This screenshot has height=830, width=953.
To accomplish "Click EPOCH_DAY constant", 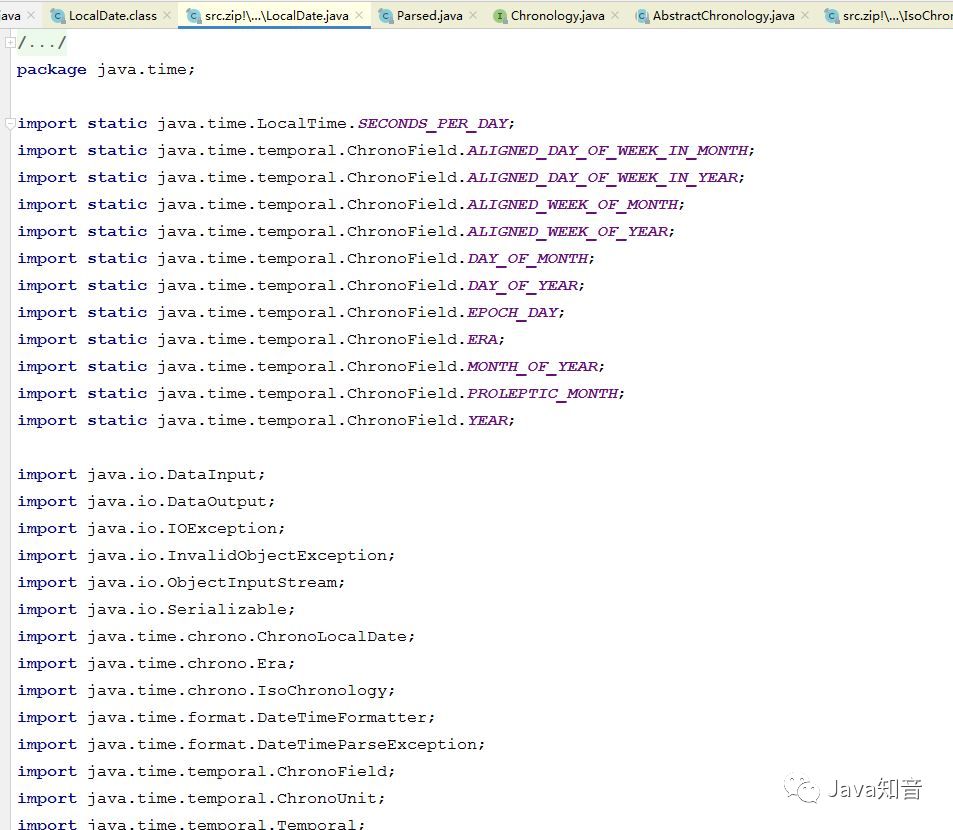I will coord(513,312).
